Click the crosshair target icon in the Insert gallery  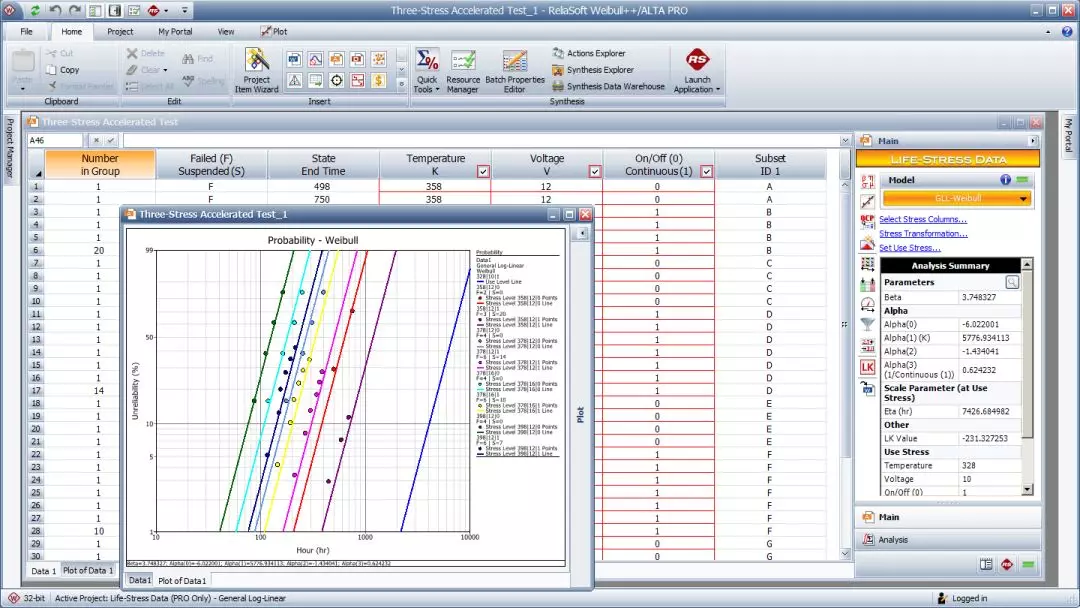[336, 81]
